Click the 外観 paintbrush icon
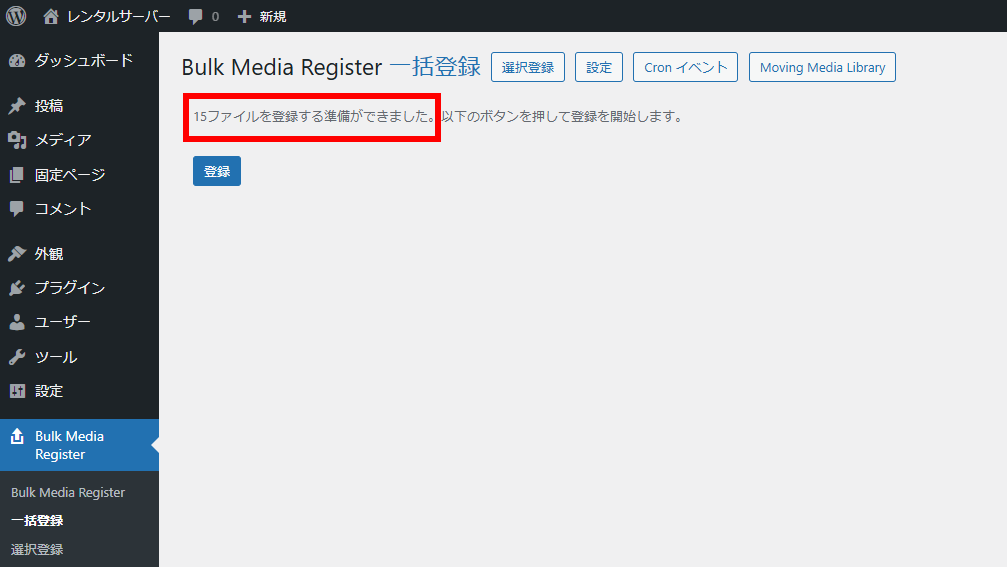1007x567 pixels. [17, 254]
